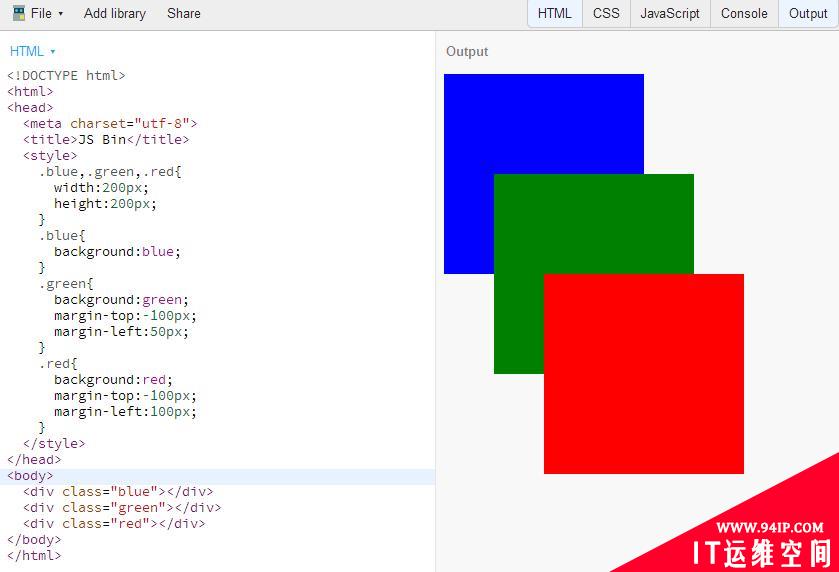This screenshot has height=572, width=839.
Task: Click the closing </head> tag line
Action: pos(34,460)
